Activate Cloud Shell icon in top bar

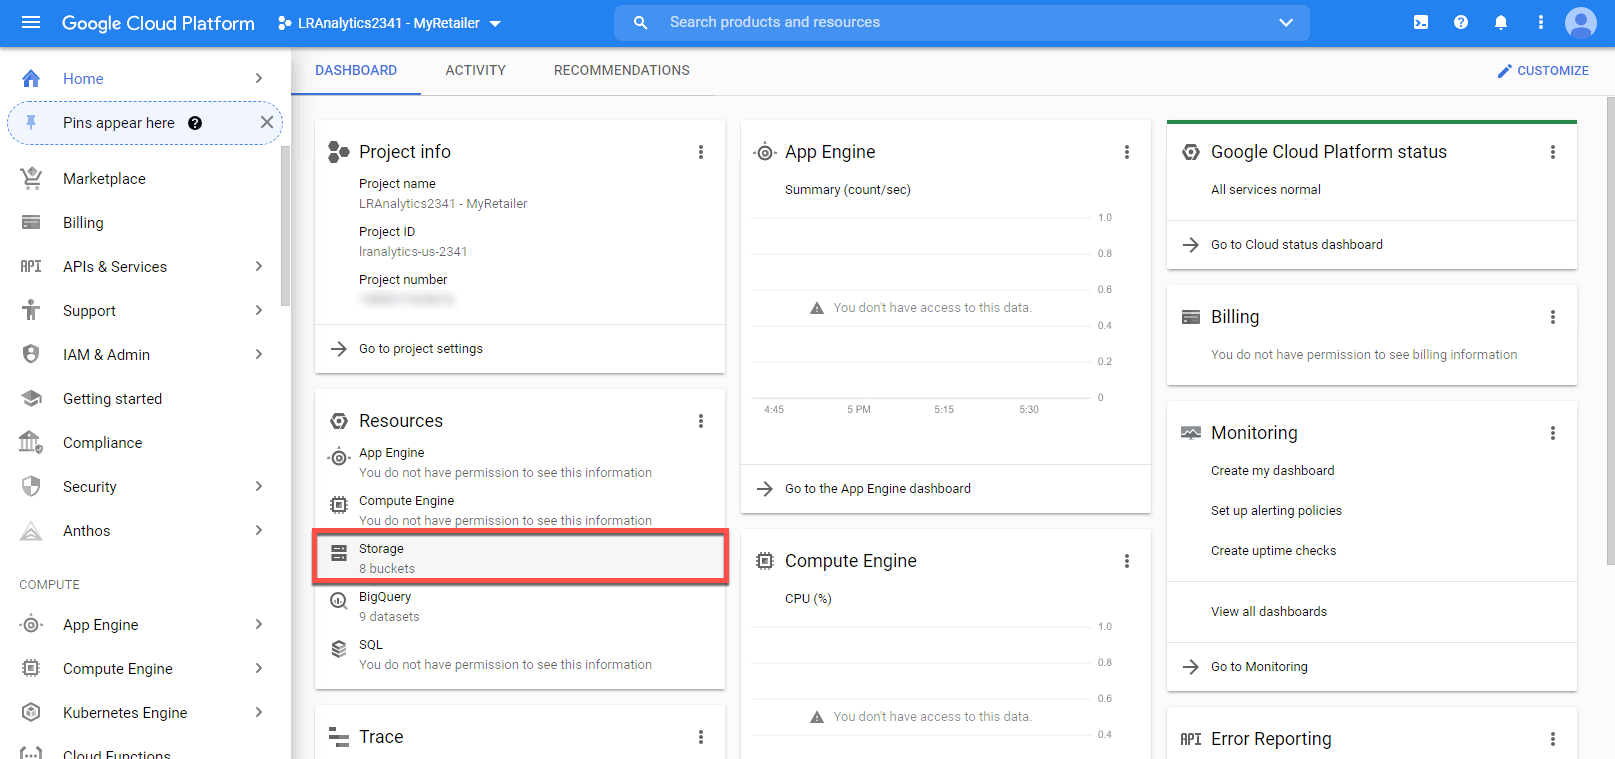point(1421,22)
